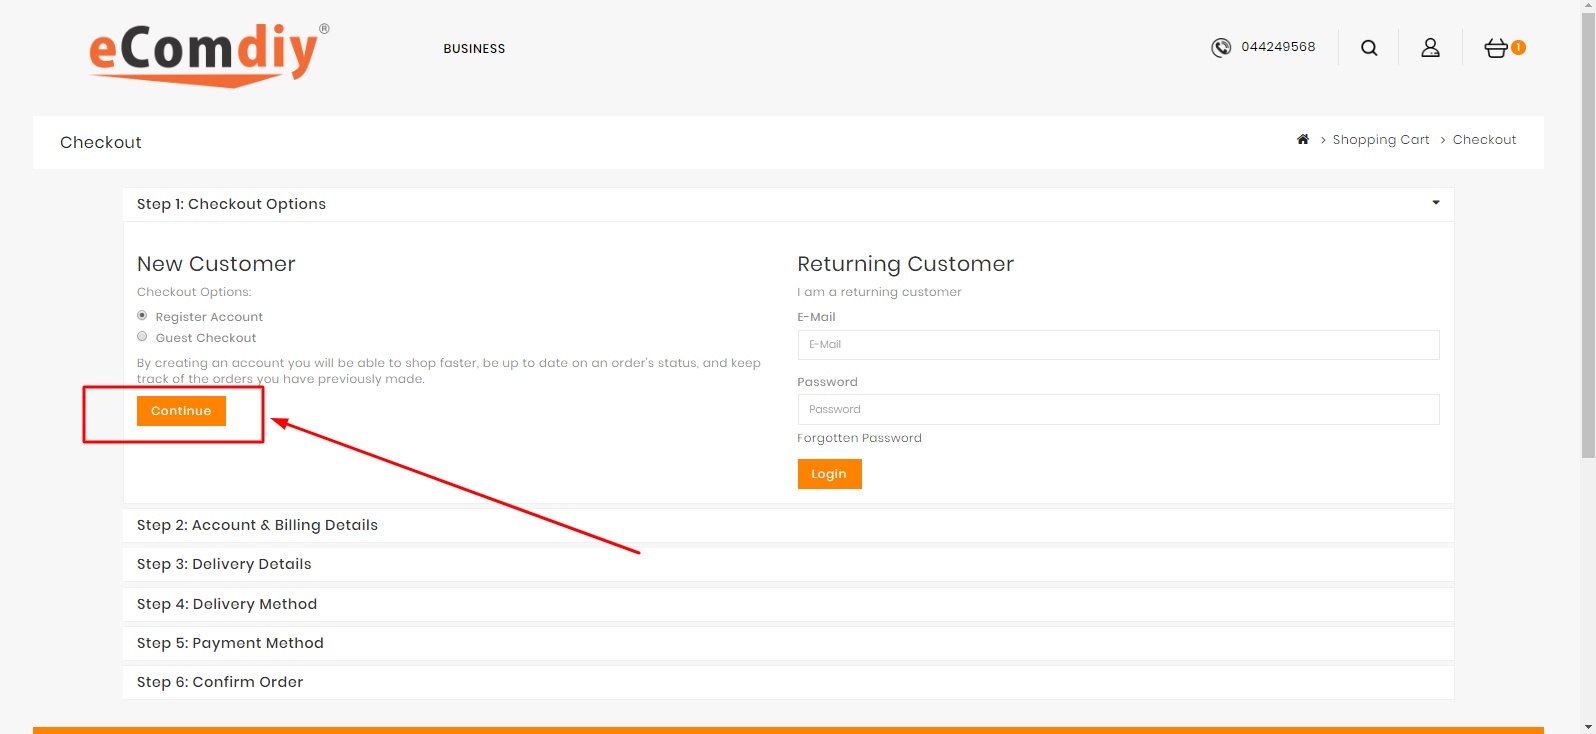Image resolution: width=1596 pixels, height=734 pixels.
Task: Expand Step 2: Account & Billing Details
Action: [257, 525]
